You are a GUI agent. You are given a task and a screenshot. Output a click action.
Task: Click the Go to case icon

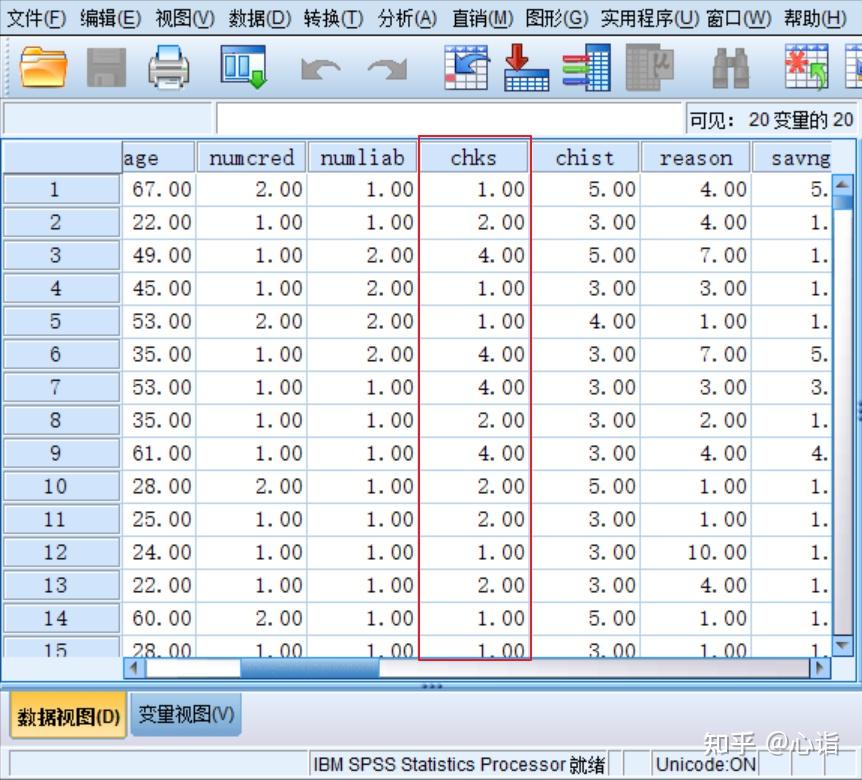coord(466,67)
